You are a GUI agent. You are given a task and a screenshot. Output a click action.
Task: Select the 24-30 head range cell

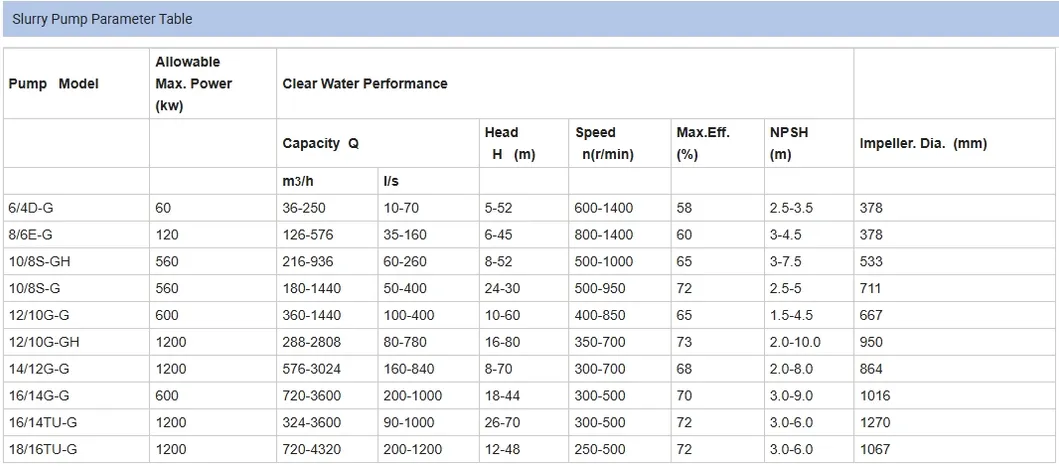pyautogui.click(x=502, y=288)
